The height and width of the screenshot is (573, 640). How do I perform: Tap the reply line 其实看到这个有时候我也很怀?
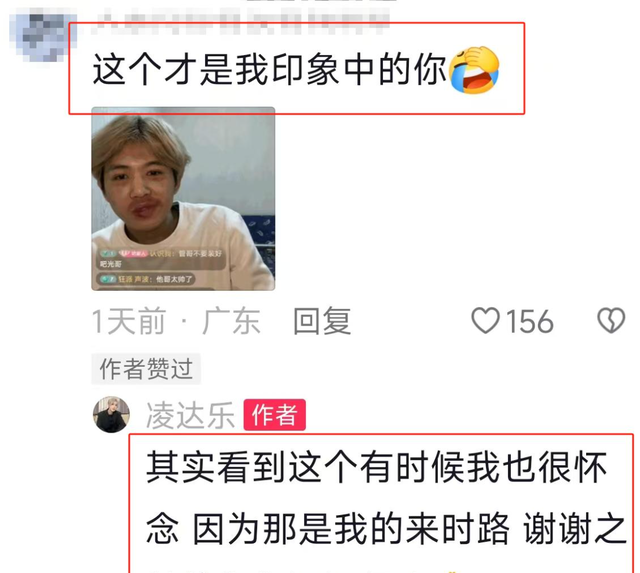coord(377,468)
